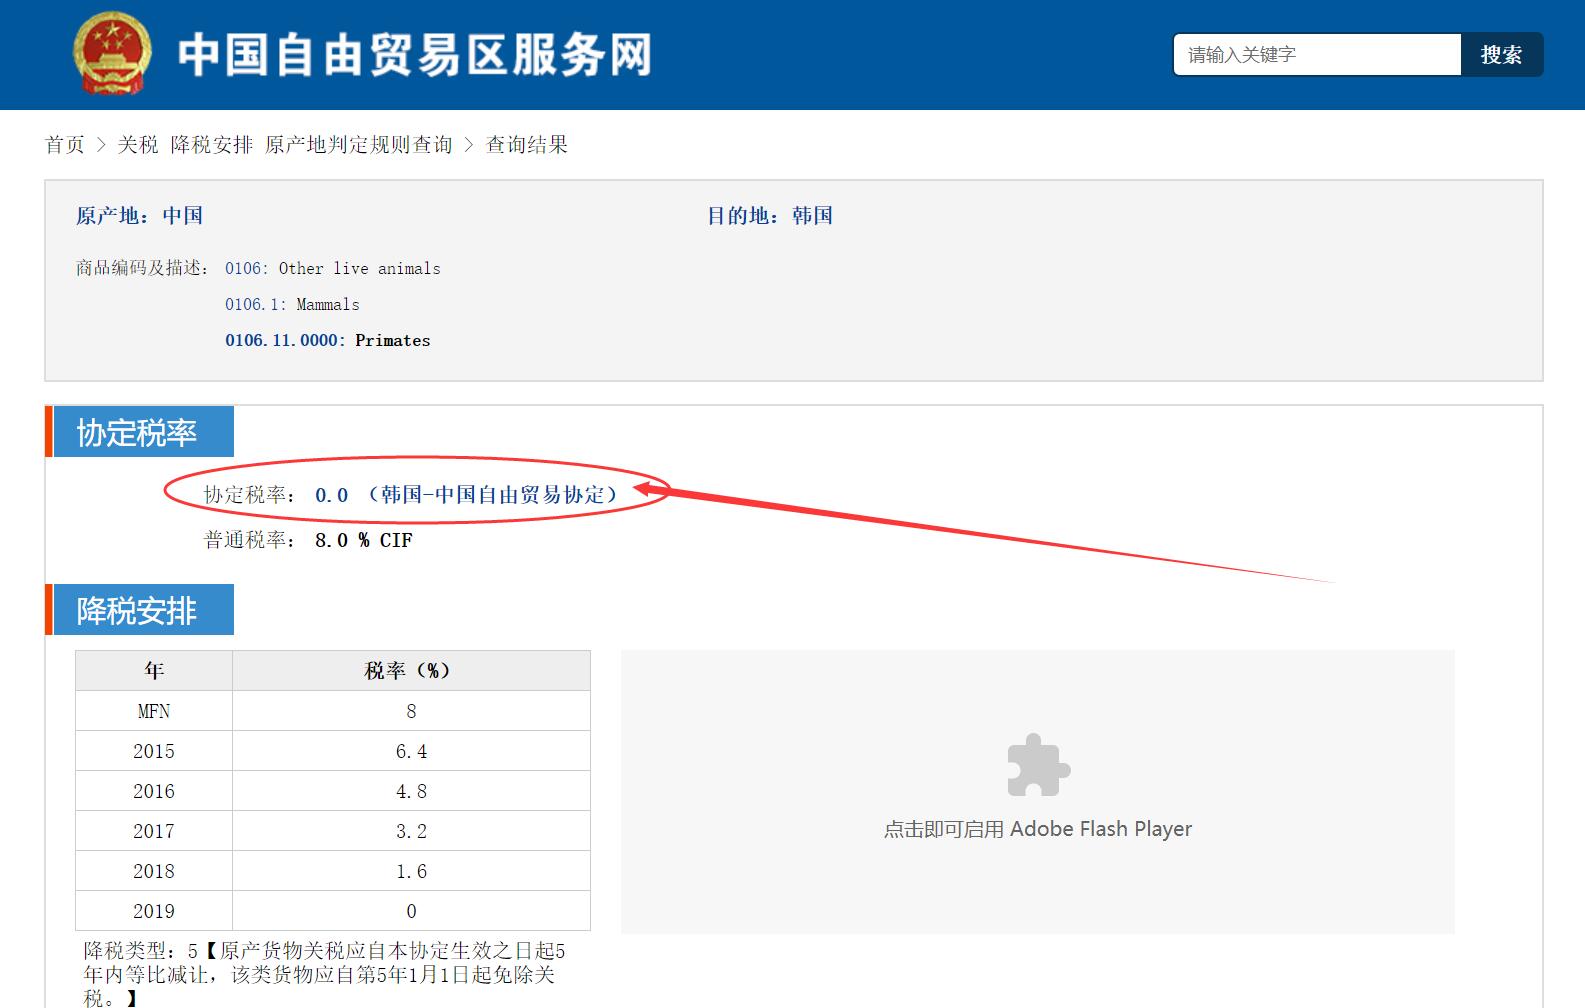Click the 普通税率 8.0 % CIF text

point(308,540)
